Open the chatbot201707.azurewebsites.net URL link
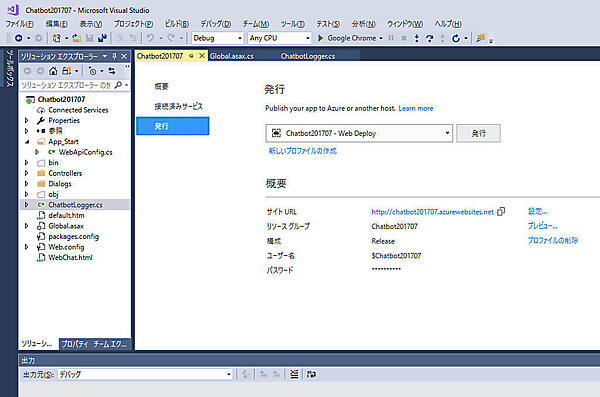This screenshot has width=600, height=397. click(x=432, y=212)
